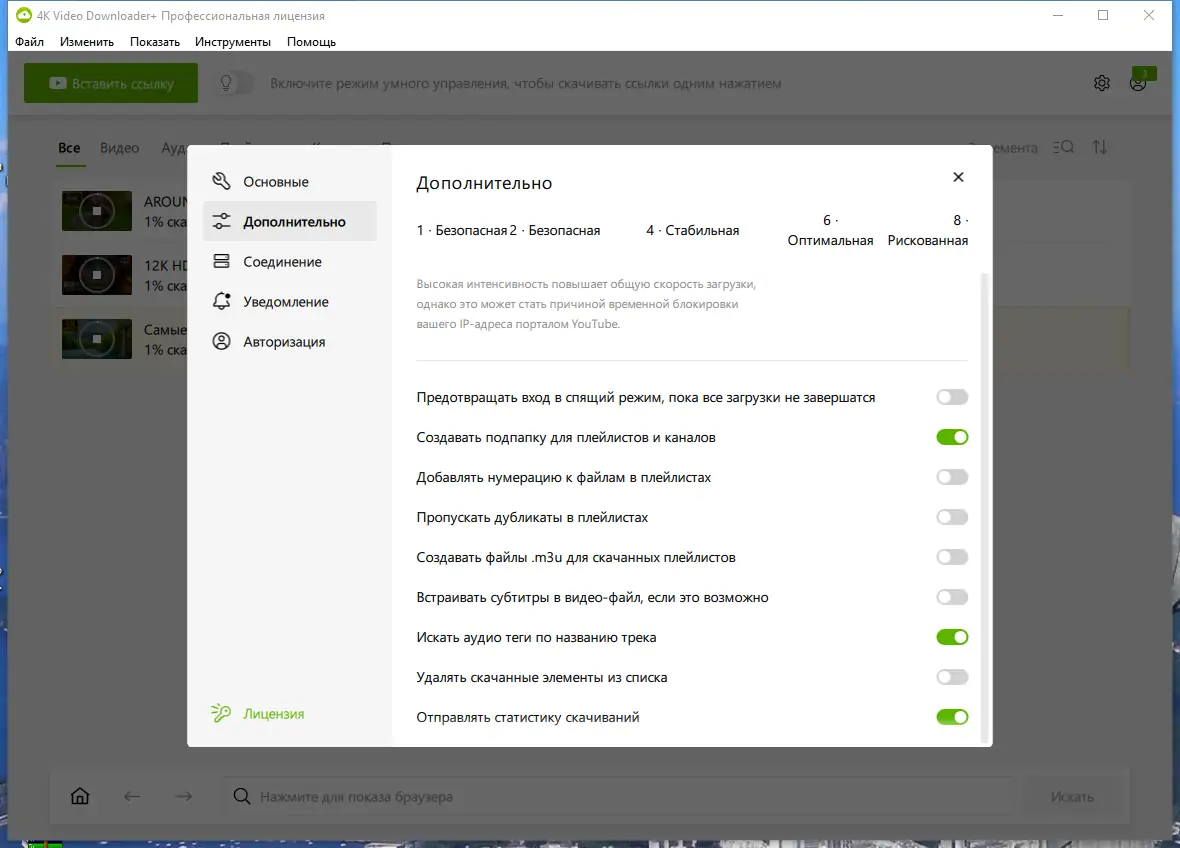This screenshot has width=1180, height=848.
Task: Click the green Вставить ссылку button
Action: 110,83
